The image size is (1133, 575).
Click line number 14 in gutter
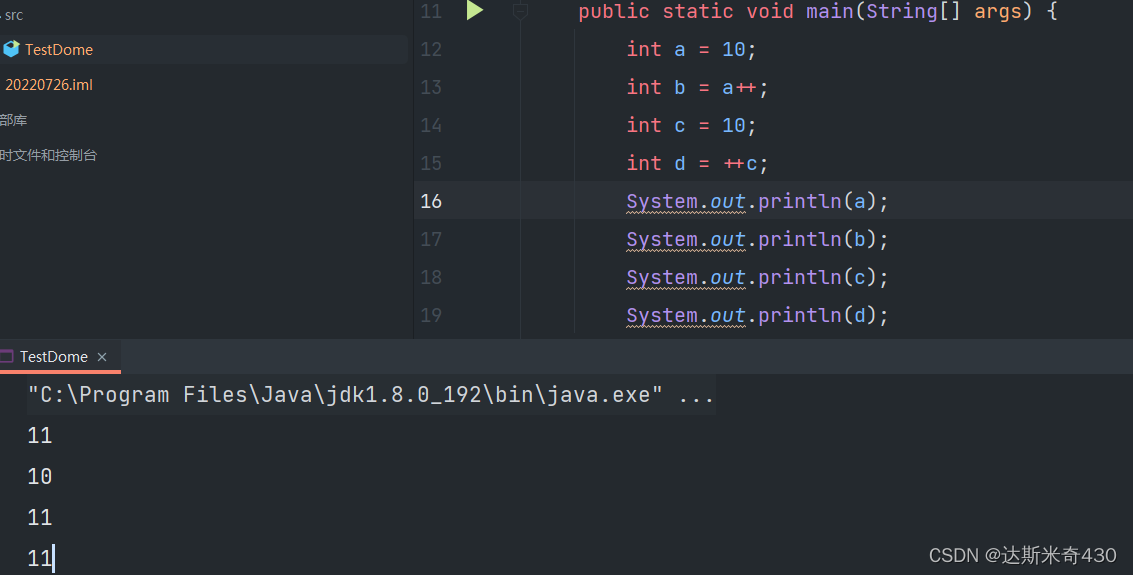431,125
